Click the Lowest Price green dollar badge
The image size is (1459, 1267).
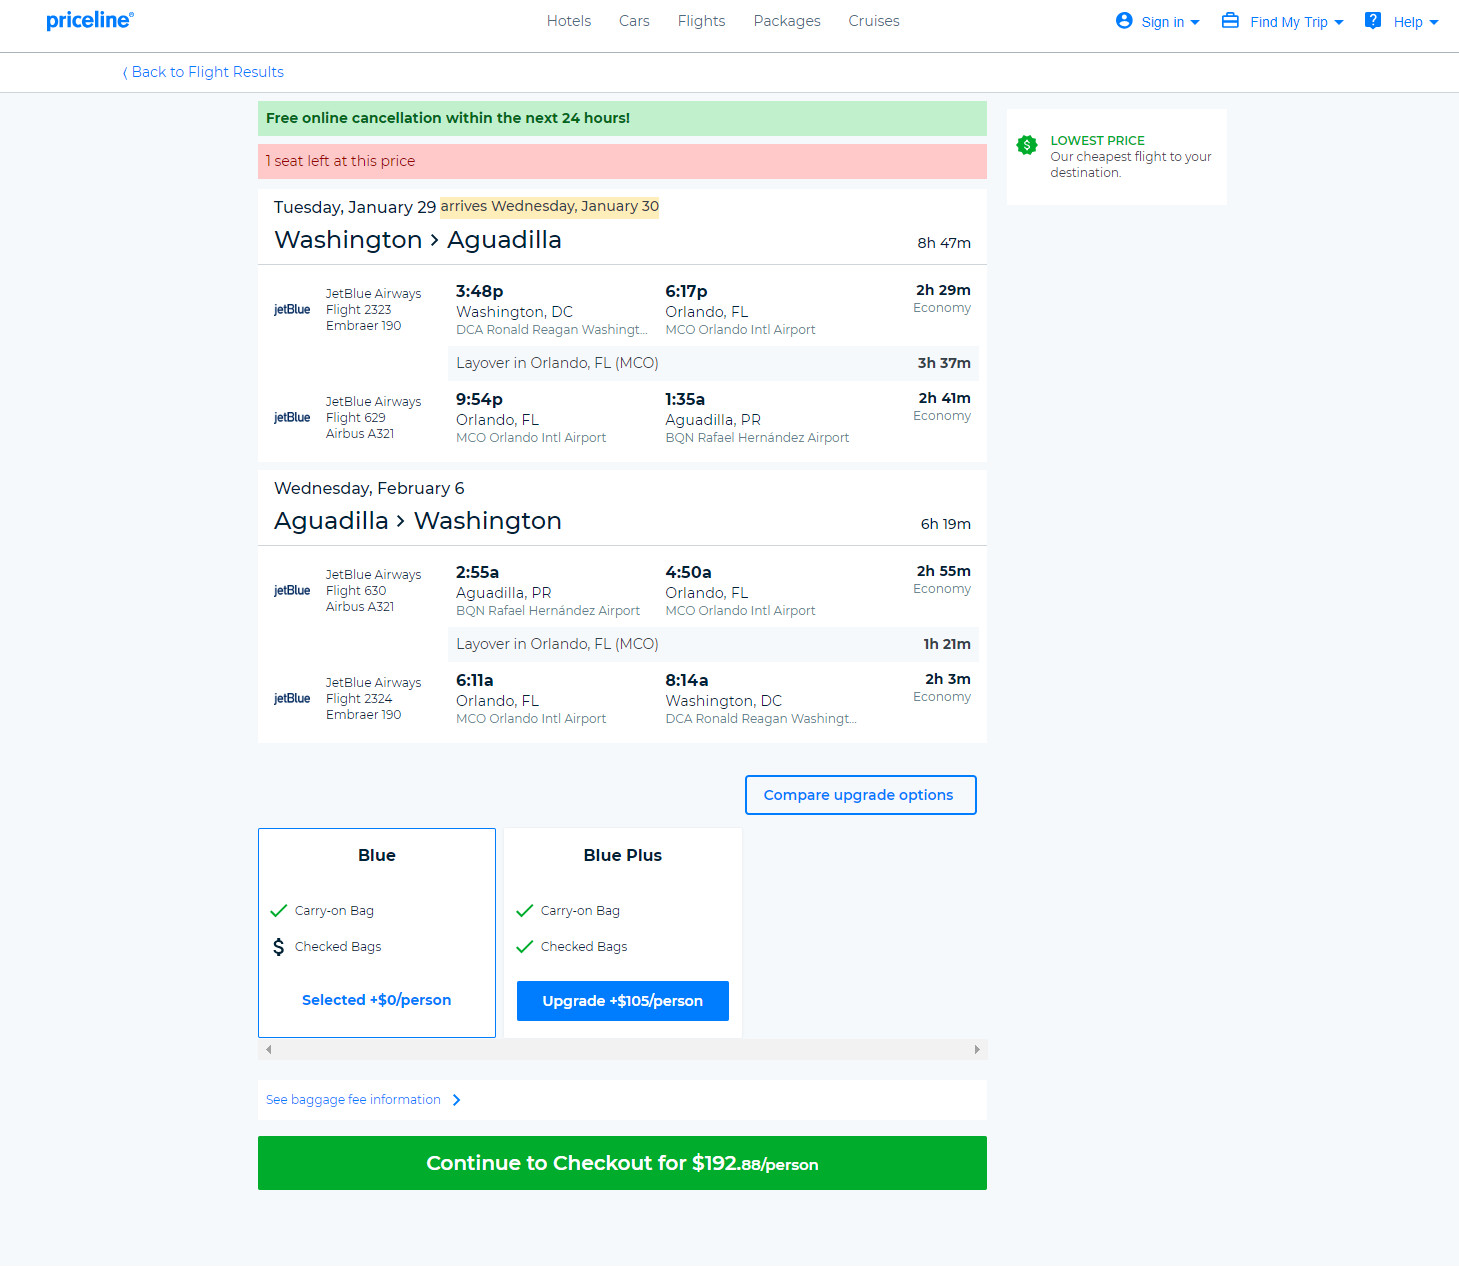coord(1027,145)
